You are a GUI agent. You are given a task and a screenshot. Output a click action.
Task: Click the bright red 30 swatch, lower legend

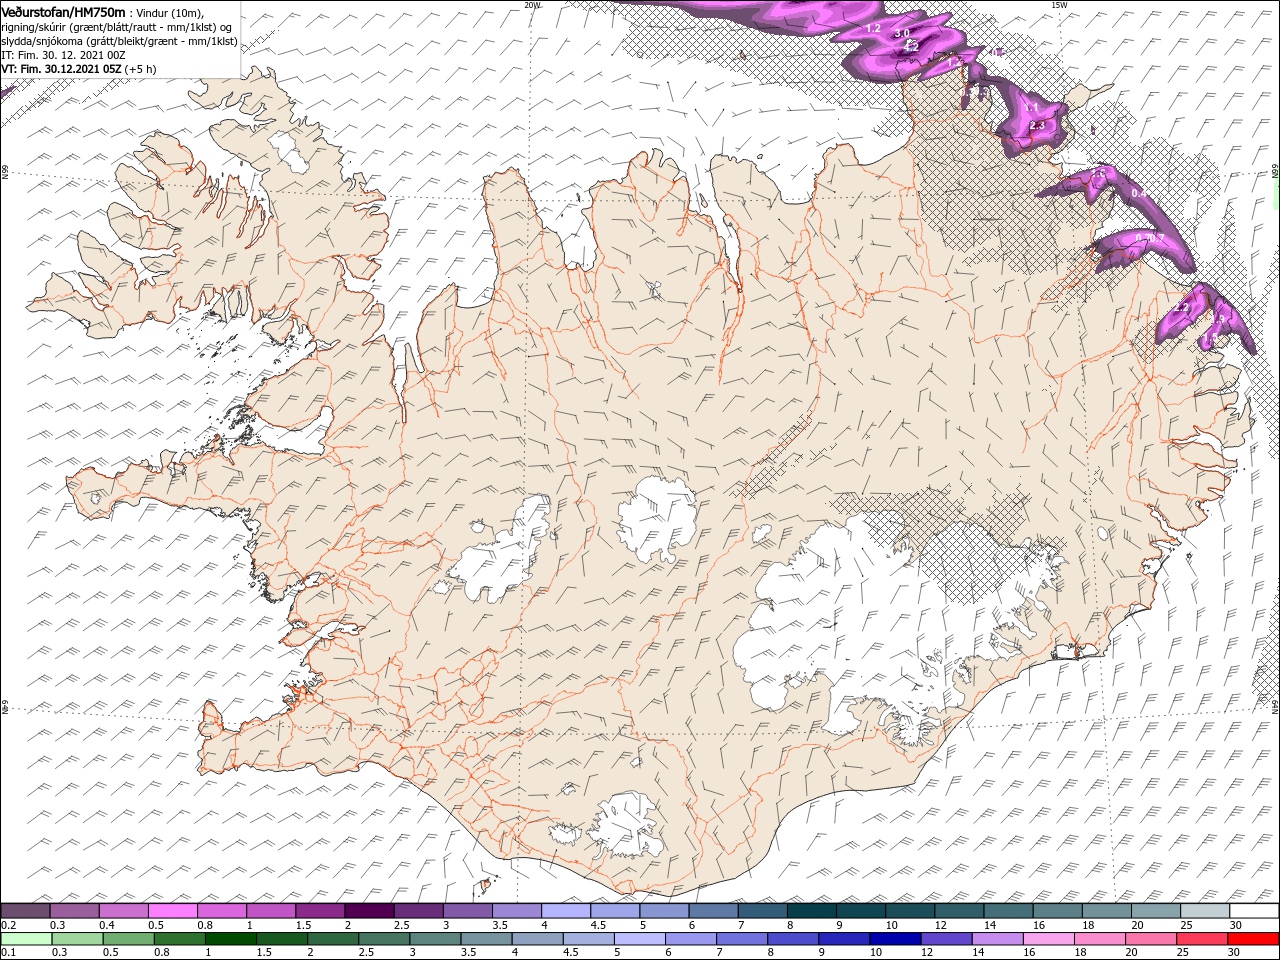click(x=1252, y=939)
